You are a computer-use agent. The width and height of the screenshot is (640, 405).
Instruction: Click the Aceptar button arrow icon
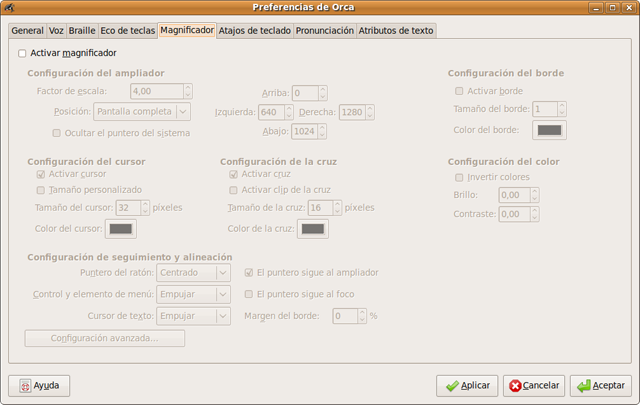pyautogui.click(x=582, y=385)
